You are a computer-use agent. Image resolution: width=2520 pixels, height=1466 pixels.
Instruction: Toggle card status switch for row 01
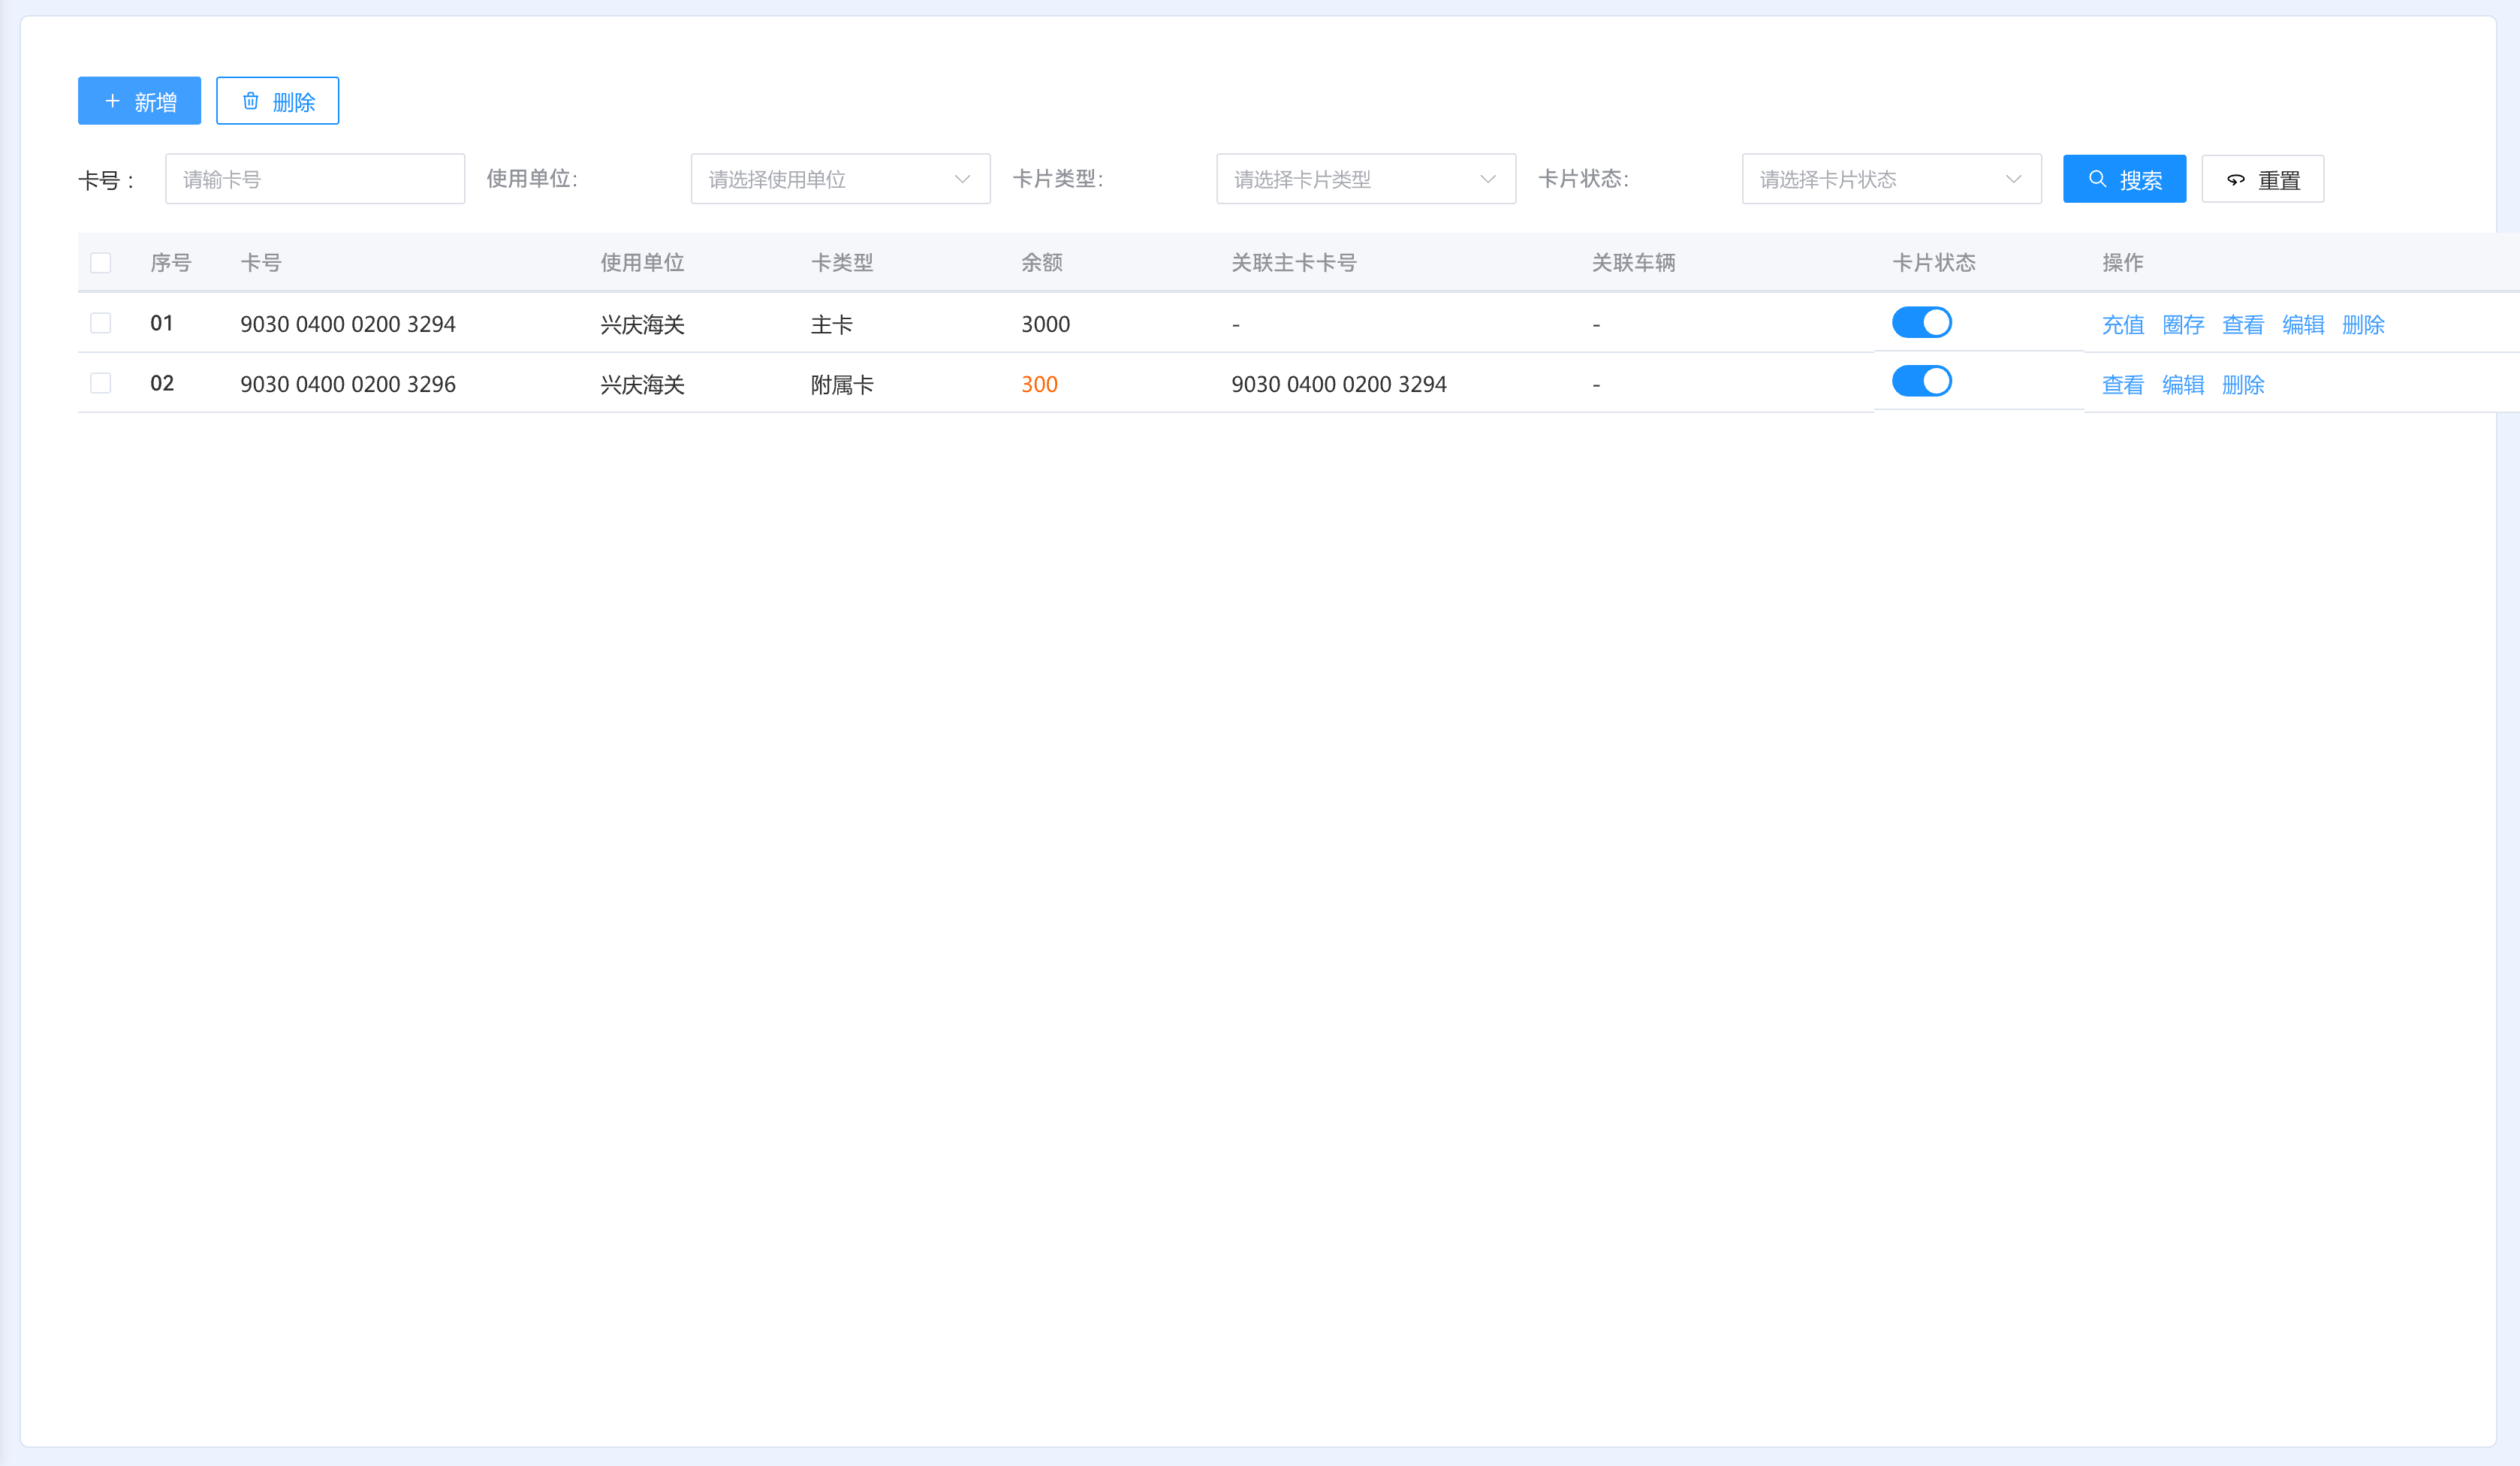(1921, 322)
